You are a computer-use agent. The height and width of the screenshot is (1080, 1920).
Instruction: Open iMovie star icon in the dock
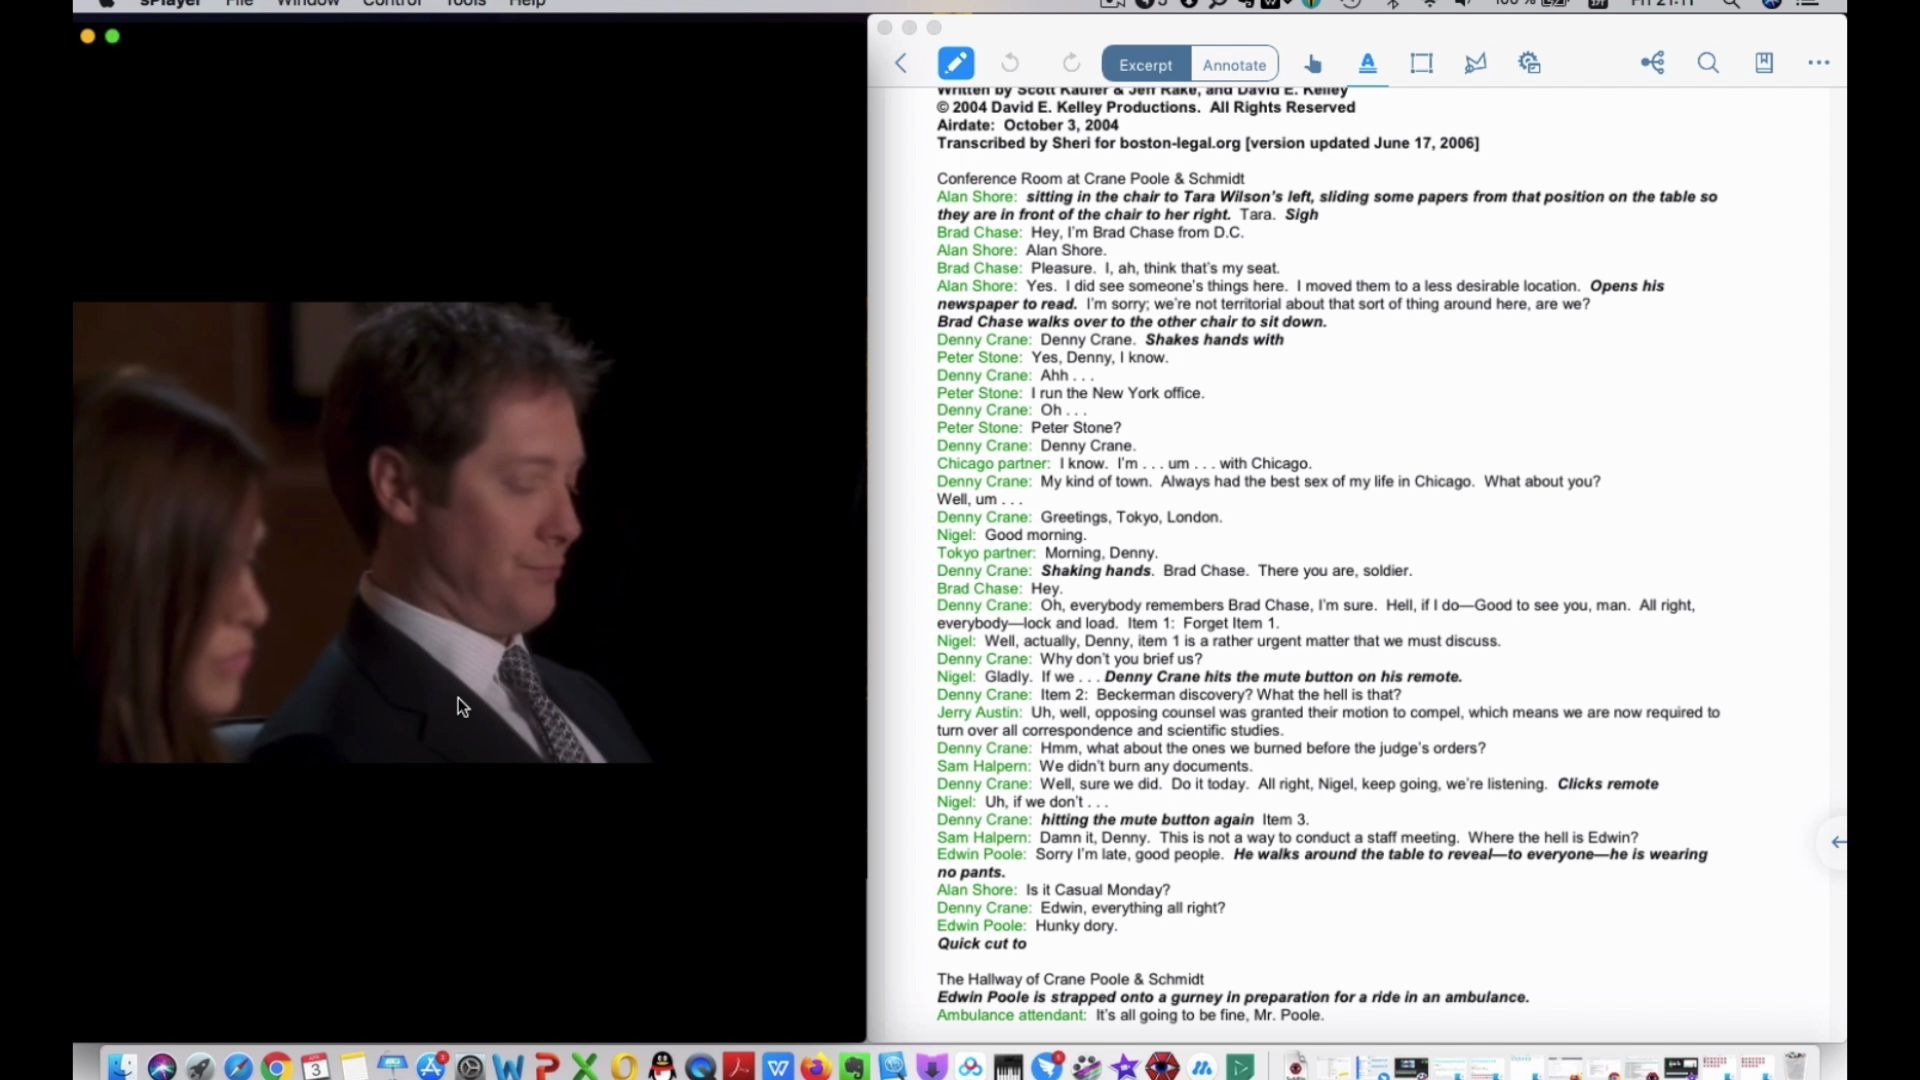[1125, 1067]
